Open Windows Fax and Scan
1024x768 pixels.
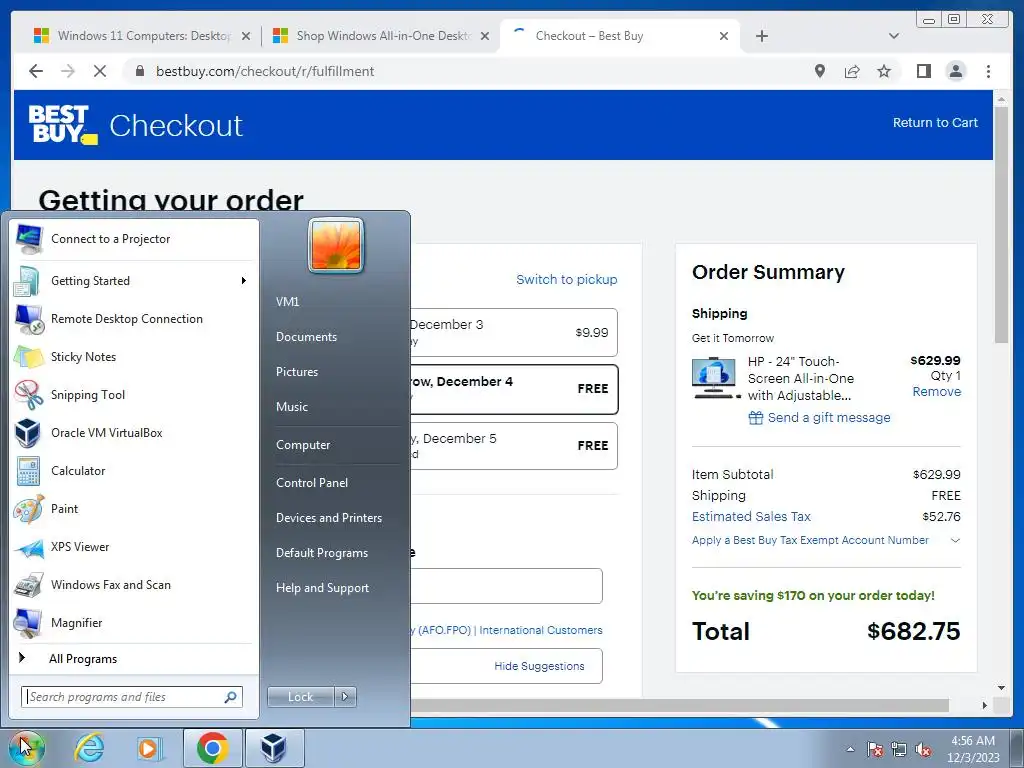click(x=133, y=584)
